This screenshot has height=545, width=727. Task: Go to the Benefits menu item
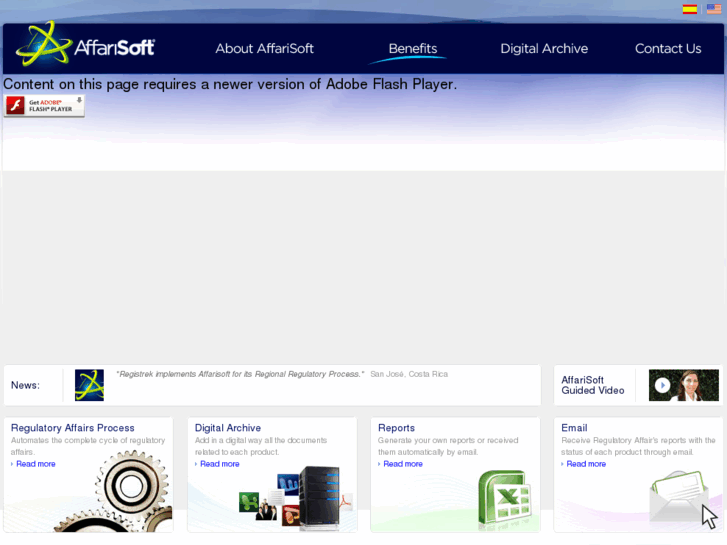click(x=412, y=48)
